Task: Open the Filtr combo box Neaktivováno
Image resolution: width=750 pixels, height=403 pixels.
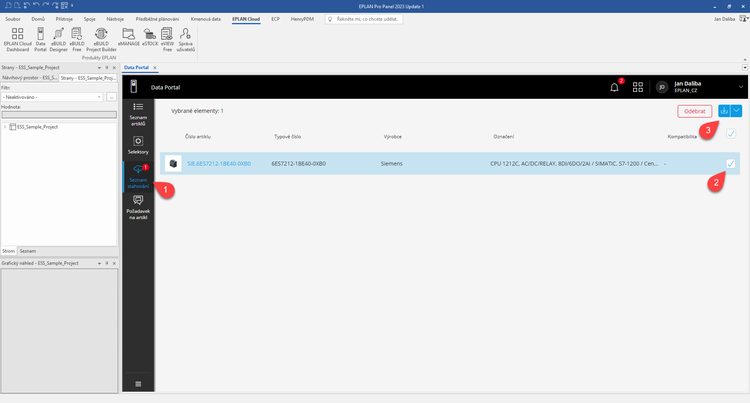Action: click(x=52, y=97)
